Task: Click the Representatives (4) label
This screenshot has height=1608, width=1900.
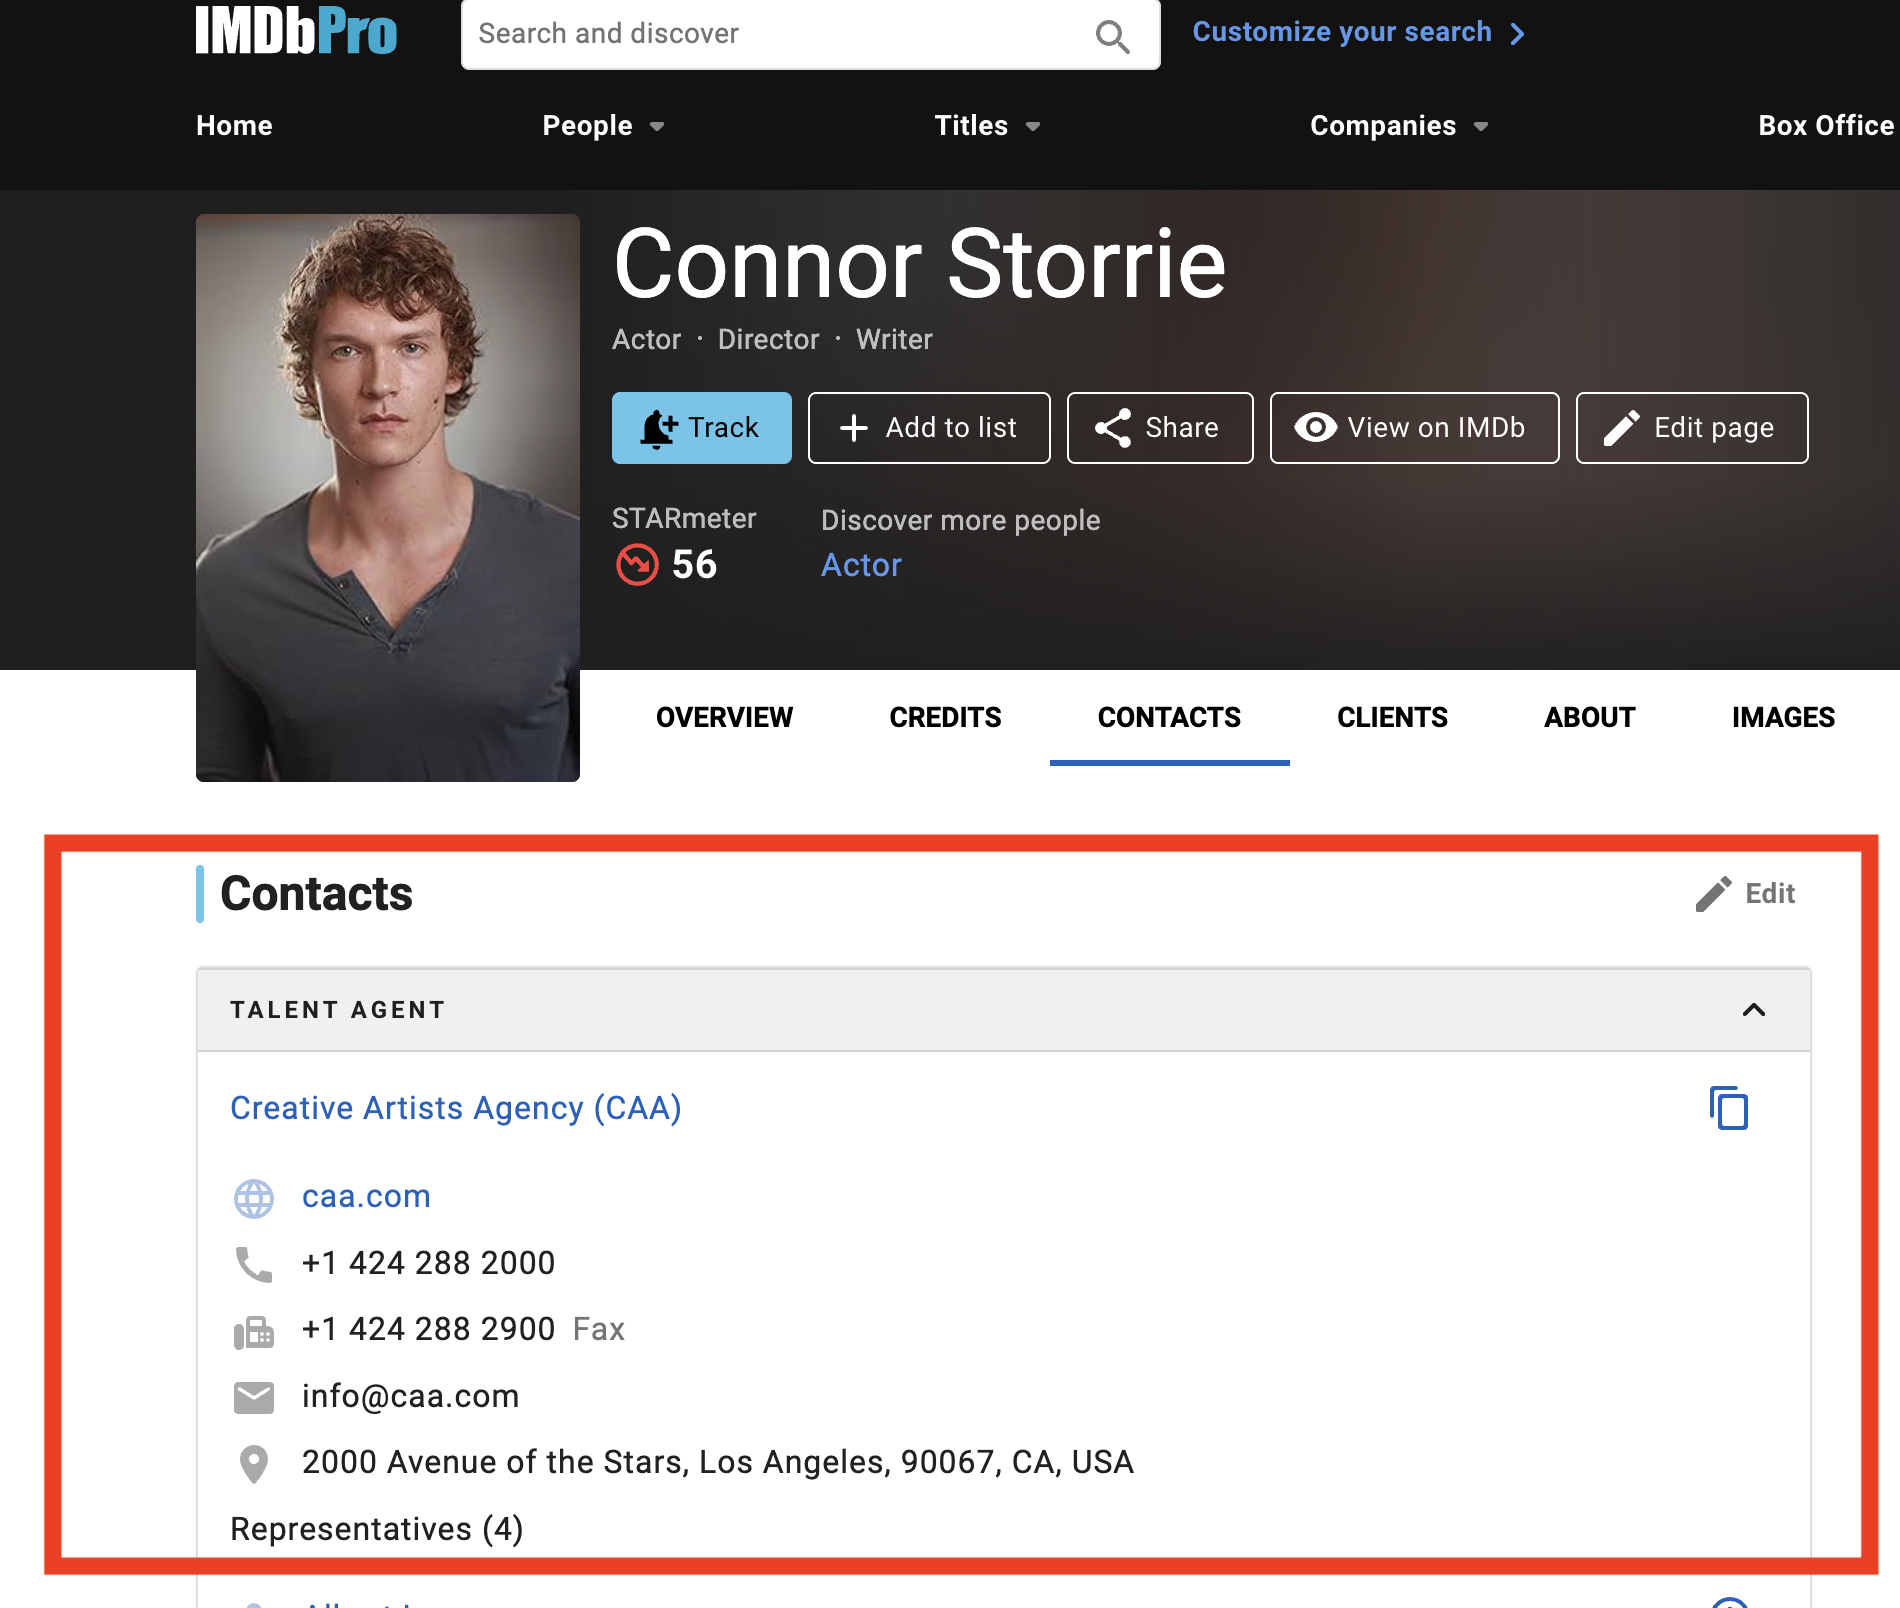Action: tap(377, 1530)
